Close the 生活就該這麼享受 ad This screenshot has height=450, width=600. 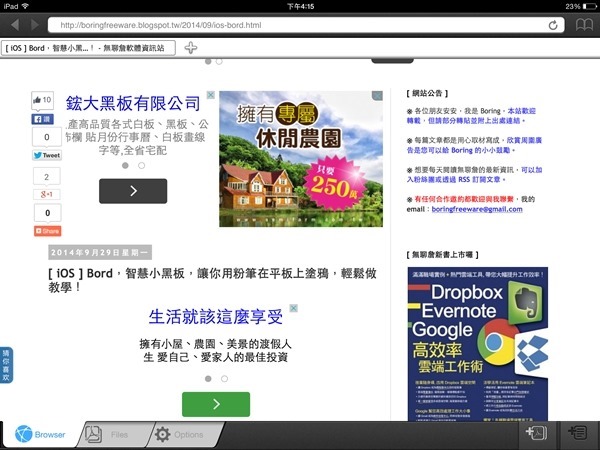[293, 308]
